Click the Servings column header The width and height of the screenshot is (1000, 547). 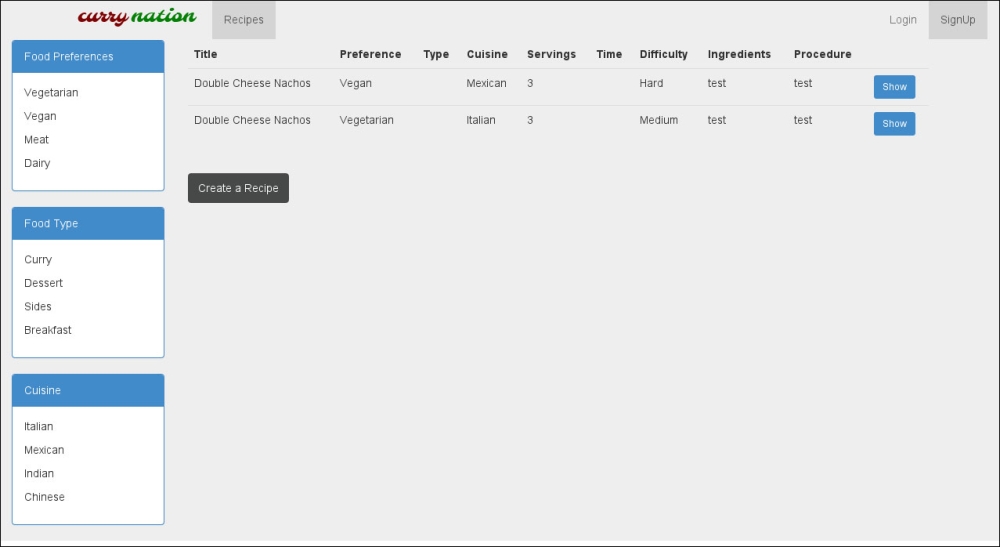tap(551, 54)
